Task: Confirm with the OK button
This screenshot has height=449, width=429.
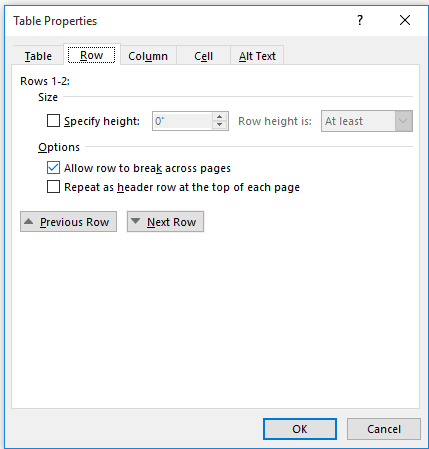Action: [300, 429]
